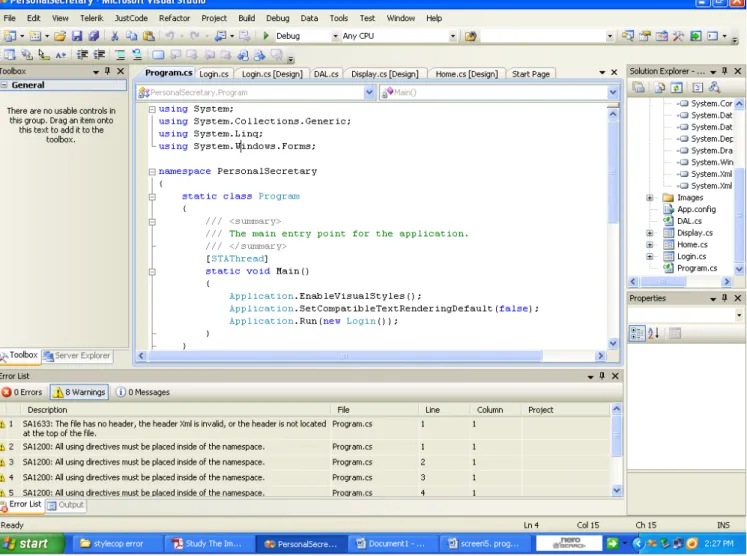
Task: Toggle the 8 Warnings filter button
Action: click(x=79, y=392)
